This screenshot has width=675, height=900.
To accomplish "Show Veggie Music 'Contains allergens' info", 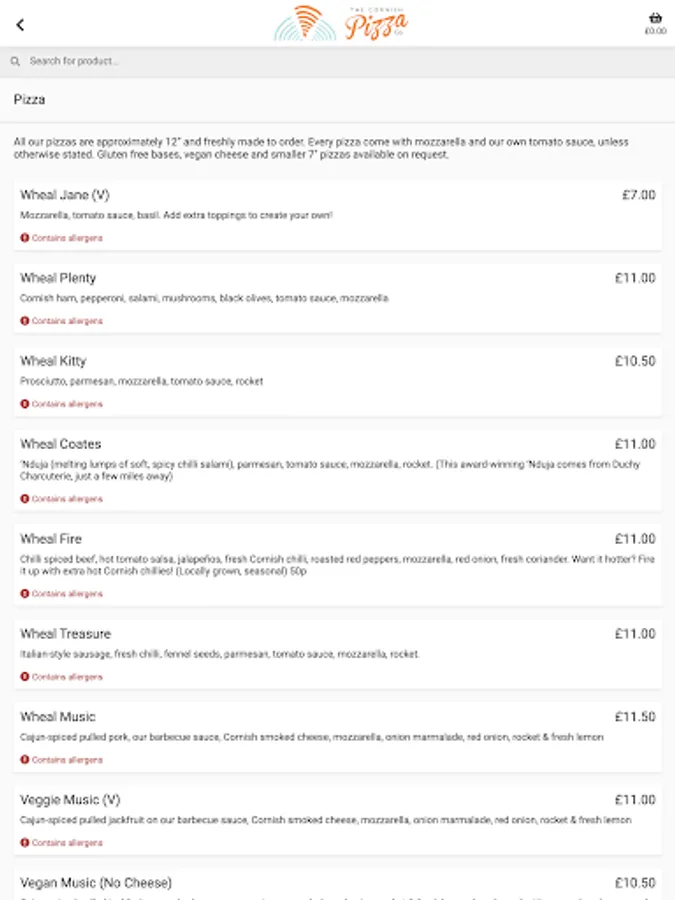I will 67,843.
